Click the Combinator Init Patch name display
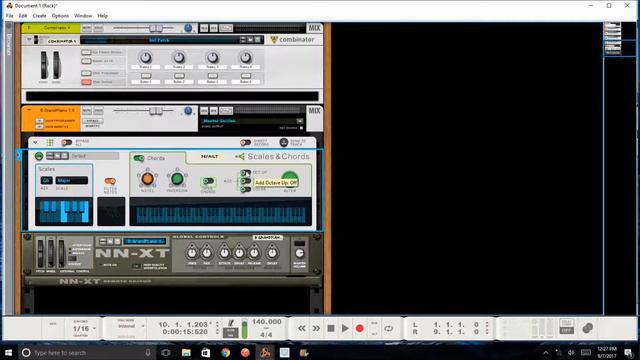This screenshot has width=640, height=360. click(159, 40)
